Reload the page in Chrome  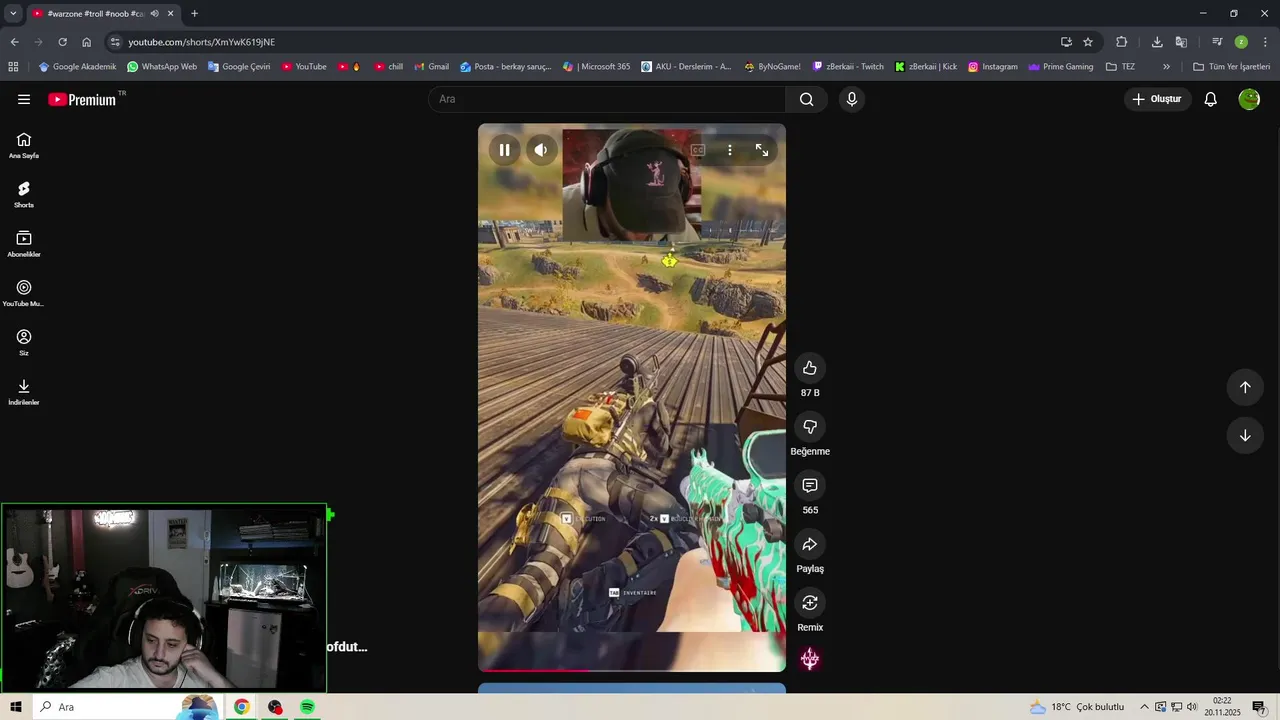tap(62, 42)
